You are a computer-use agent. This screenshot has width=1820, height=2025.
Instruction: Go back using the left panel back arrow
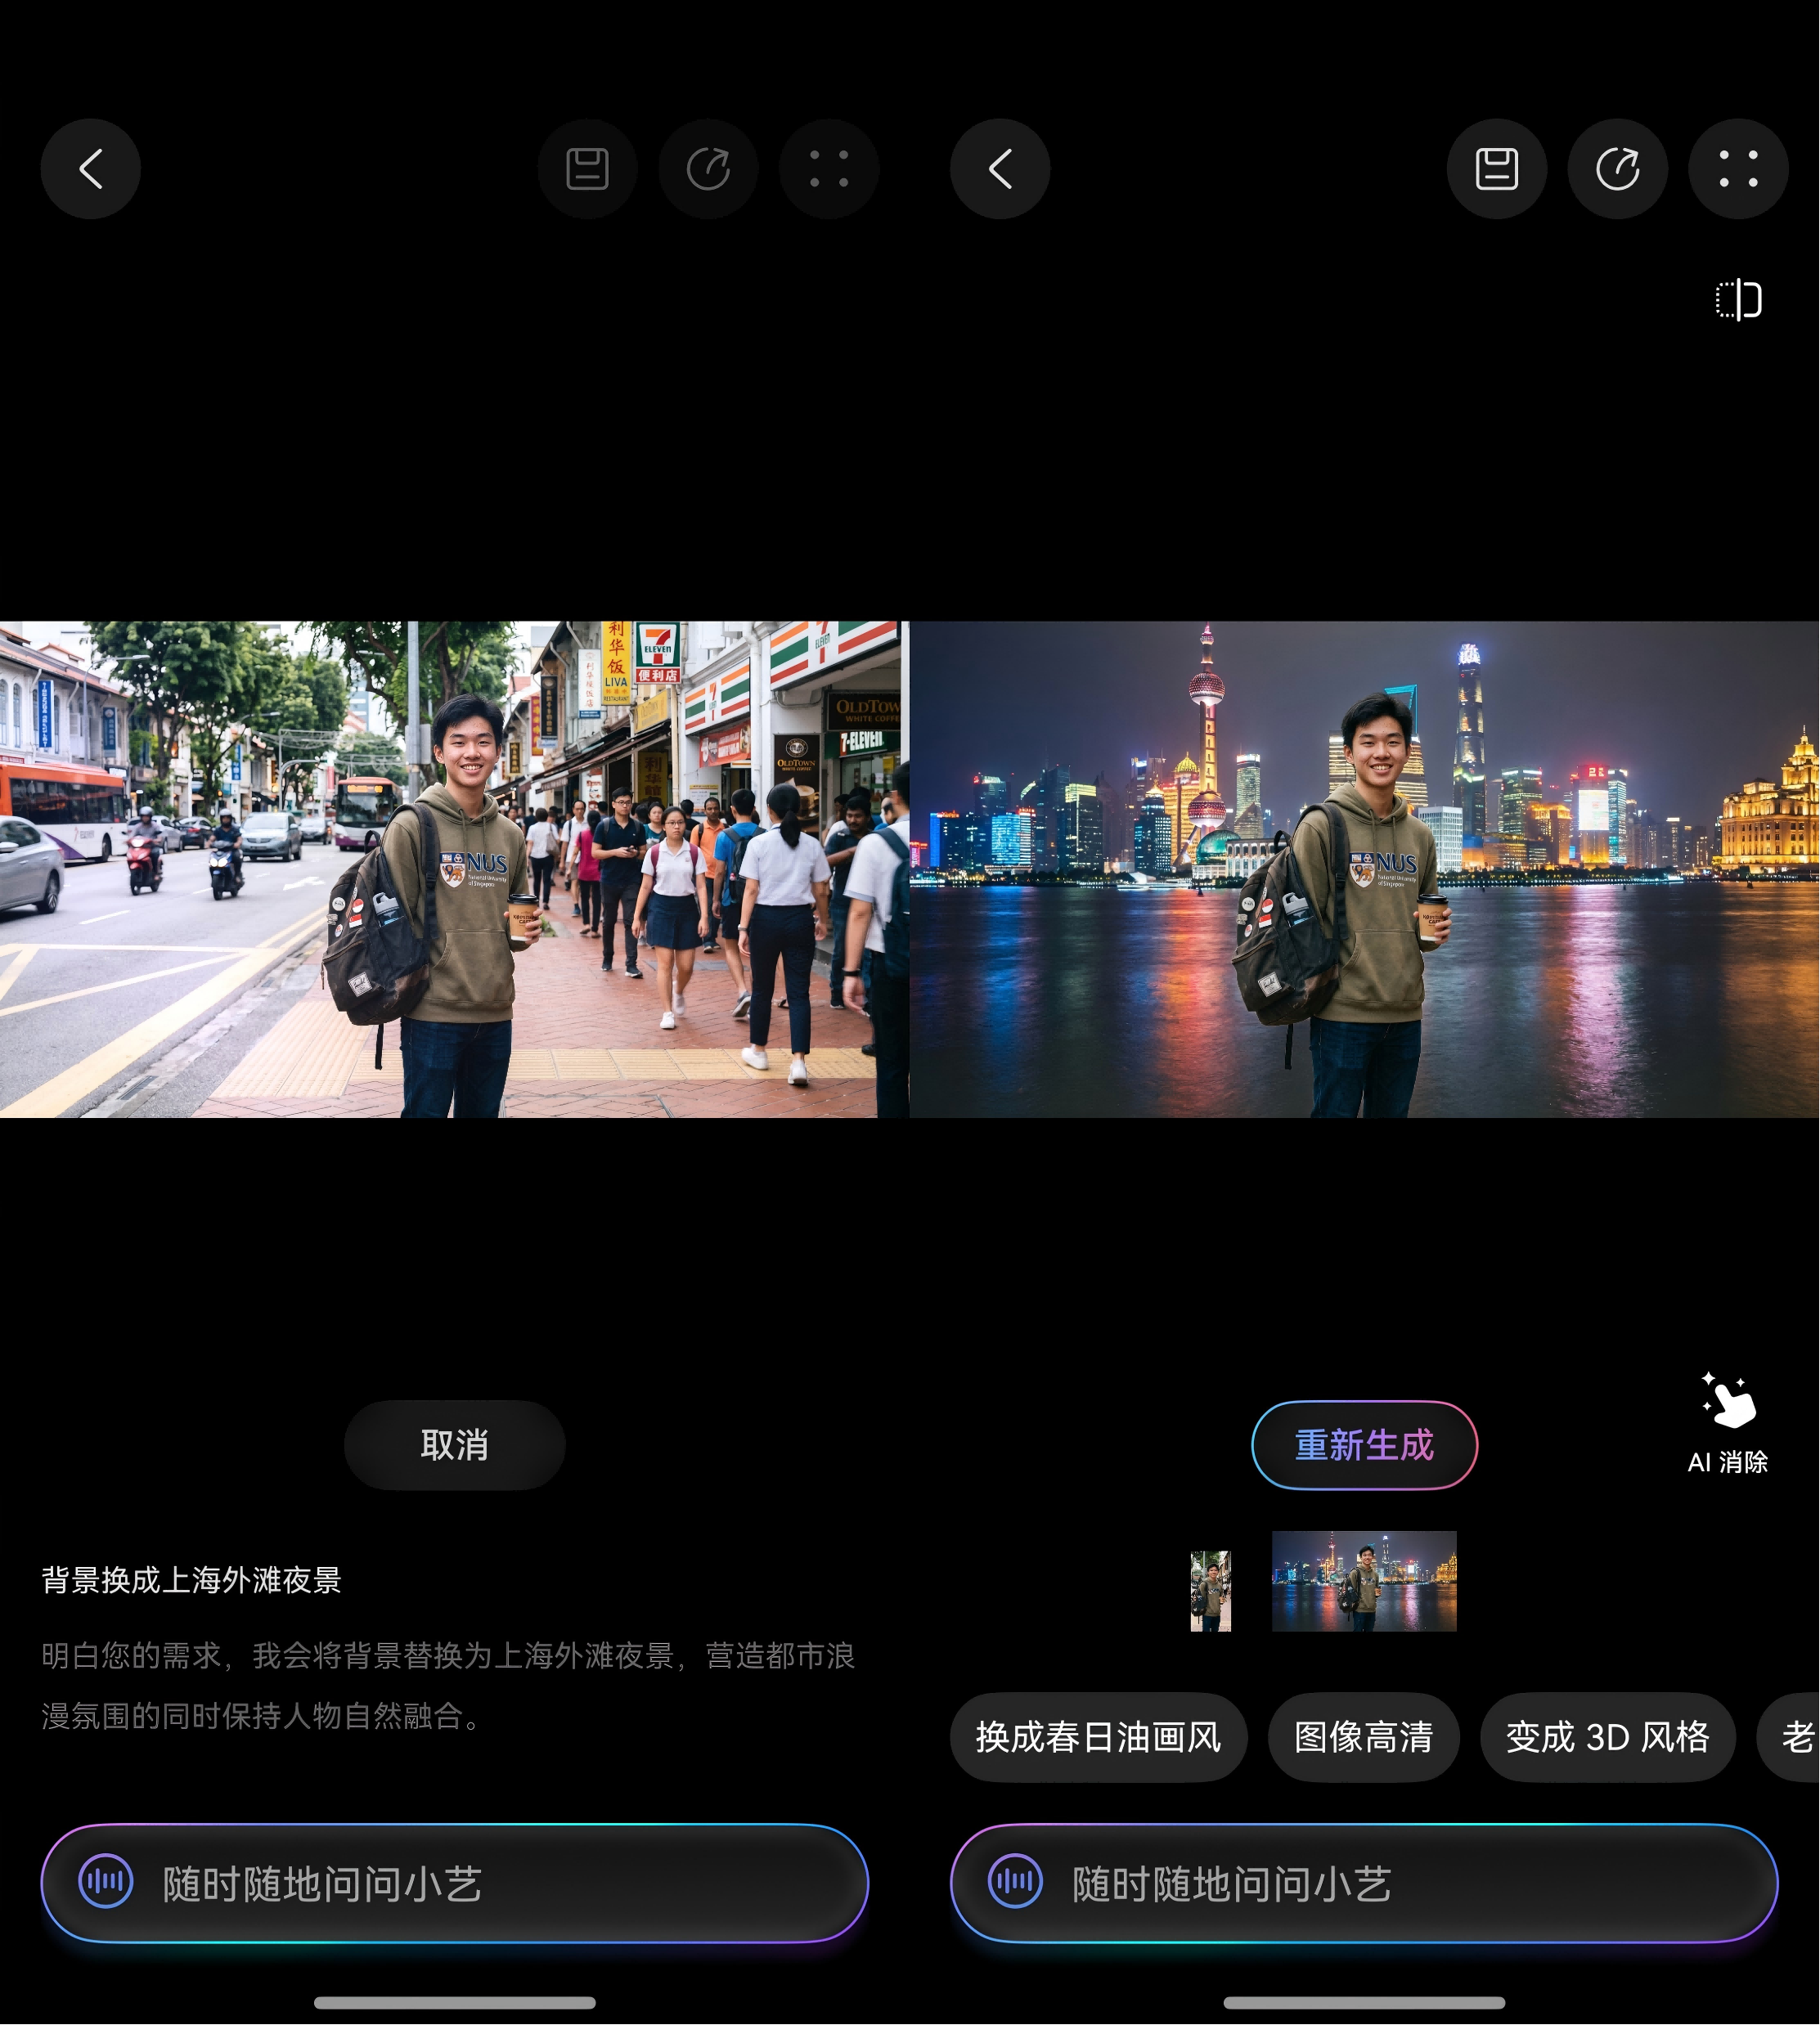[x=91, y=168]
